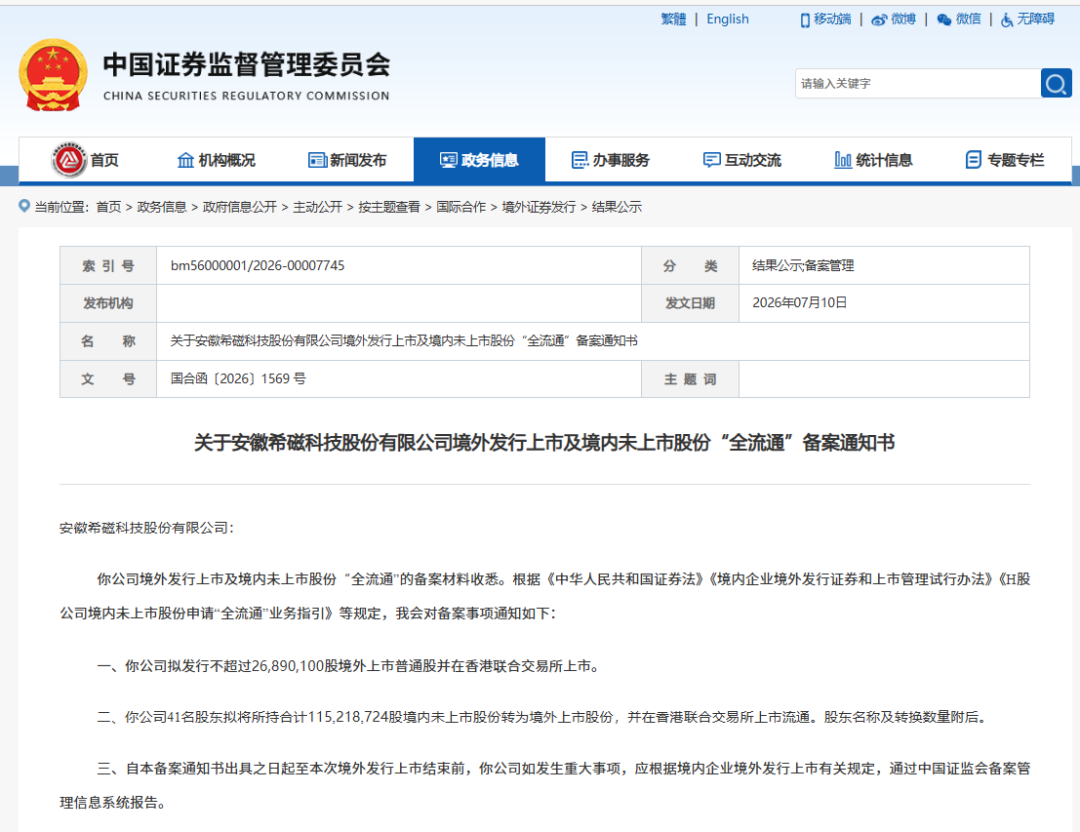This screenshot has width=1080, height=832.
Task: Click index number bm56000001/2026-00007745
Action: (x=258, y=266)
